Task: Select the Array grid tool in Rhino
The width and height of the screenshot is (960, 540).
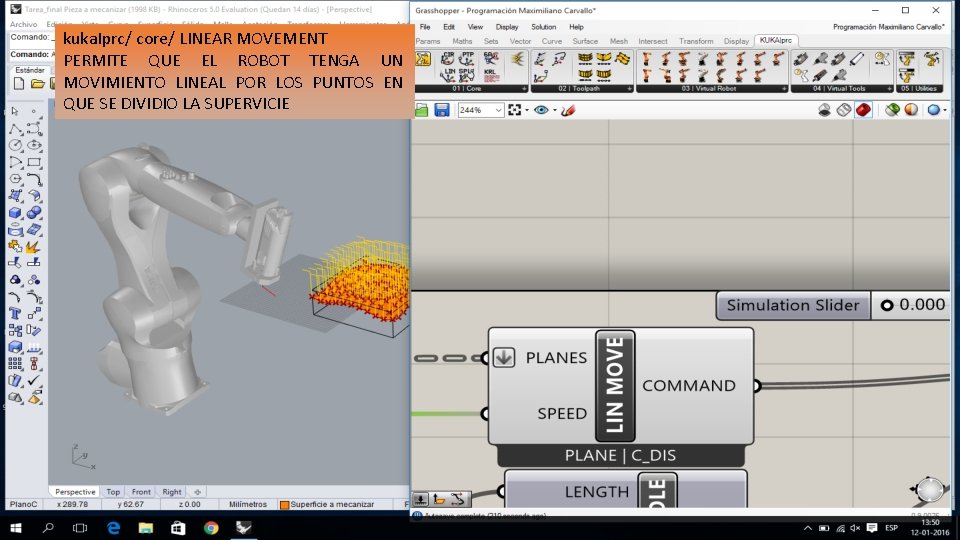Action: 15,363
